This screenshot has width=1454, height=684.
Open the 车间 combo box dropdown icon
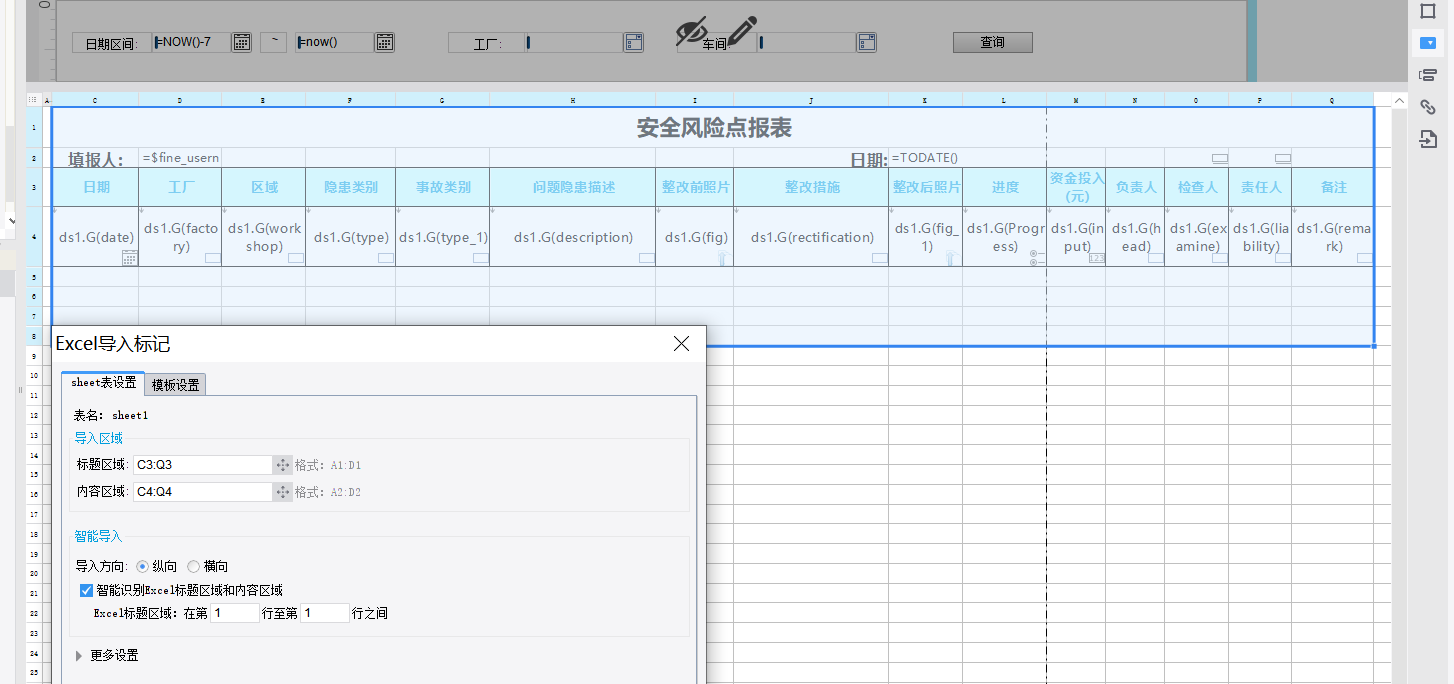coord(866,42)
